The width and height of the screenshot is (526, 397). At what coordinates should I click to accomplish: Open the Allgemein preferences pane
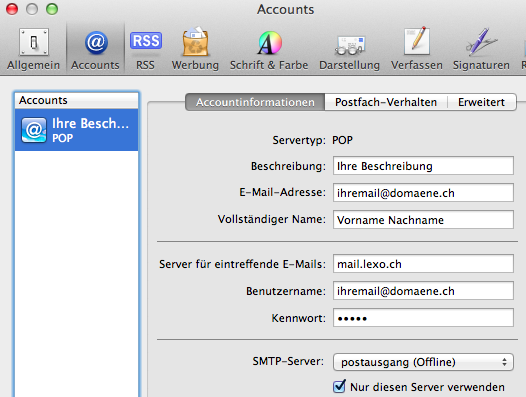(34, 49)
